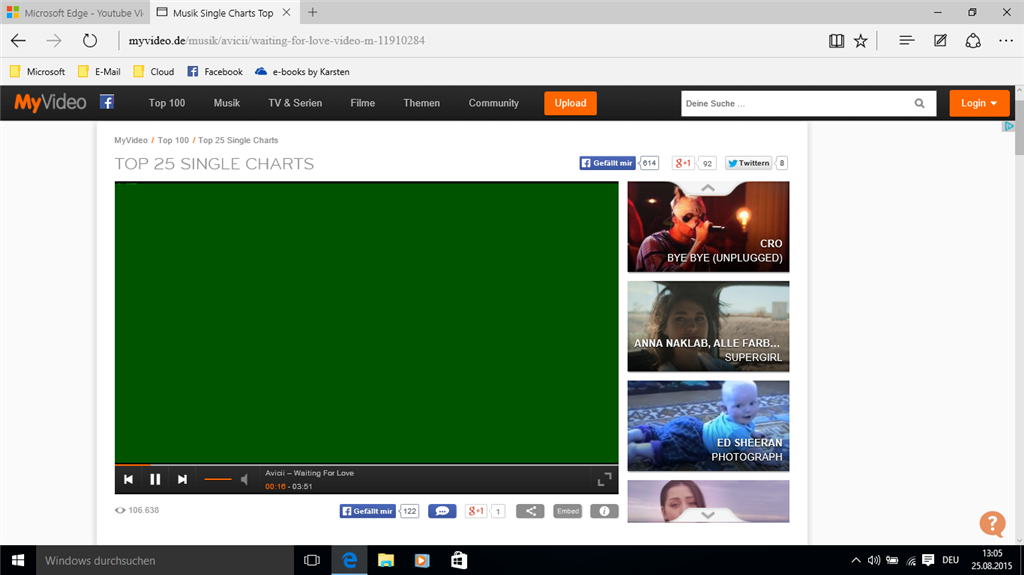Open Windows Start menu
1024x575 pixels.
[x=18, y=560]
